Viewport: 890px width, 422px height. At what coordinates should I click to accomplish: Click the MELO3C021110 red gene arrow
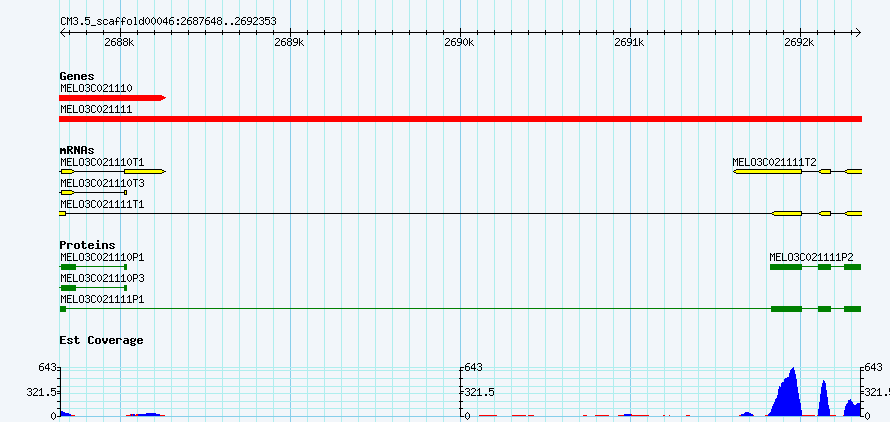point(112,98)
